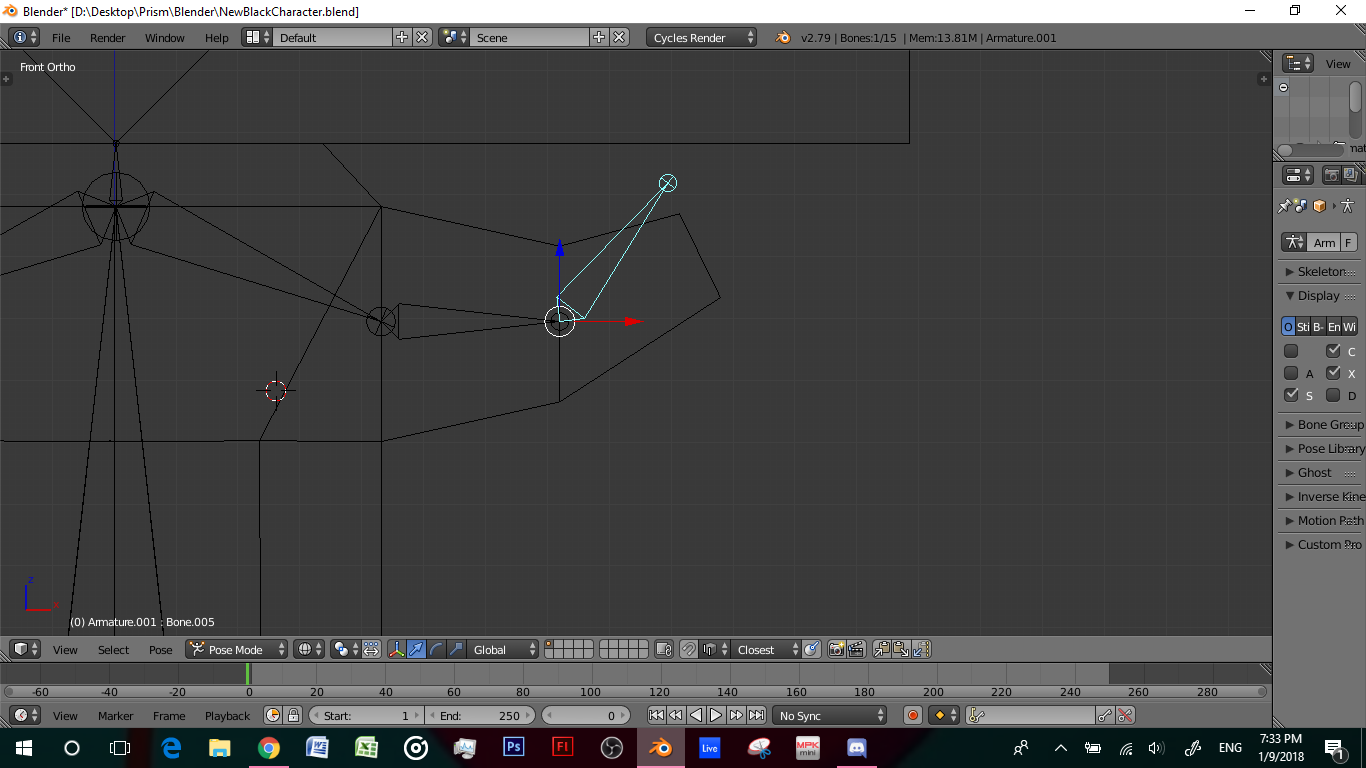Toggle lock camera to layers icon
The height and width of the screenshot is (768, 1366).
point(664,649)
